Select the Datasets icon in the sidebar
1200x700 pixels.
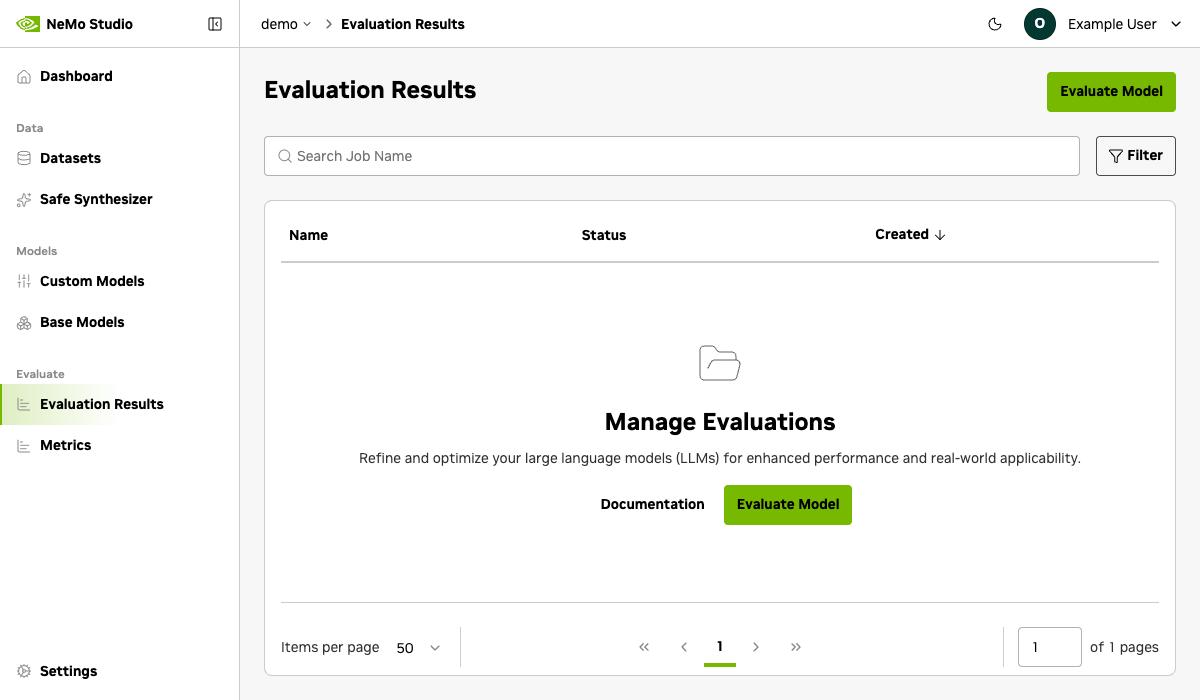pos(23,158)
